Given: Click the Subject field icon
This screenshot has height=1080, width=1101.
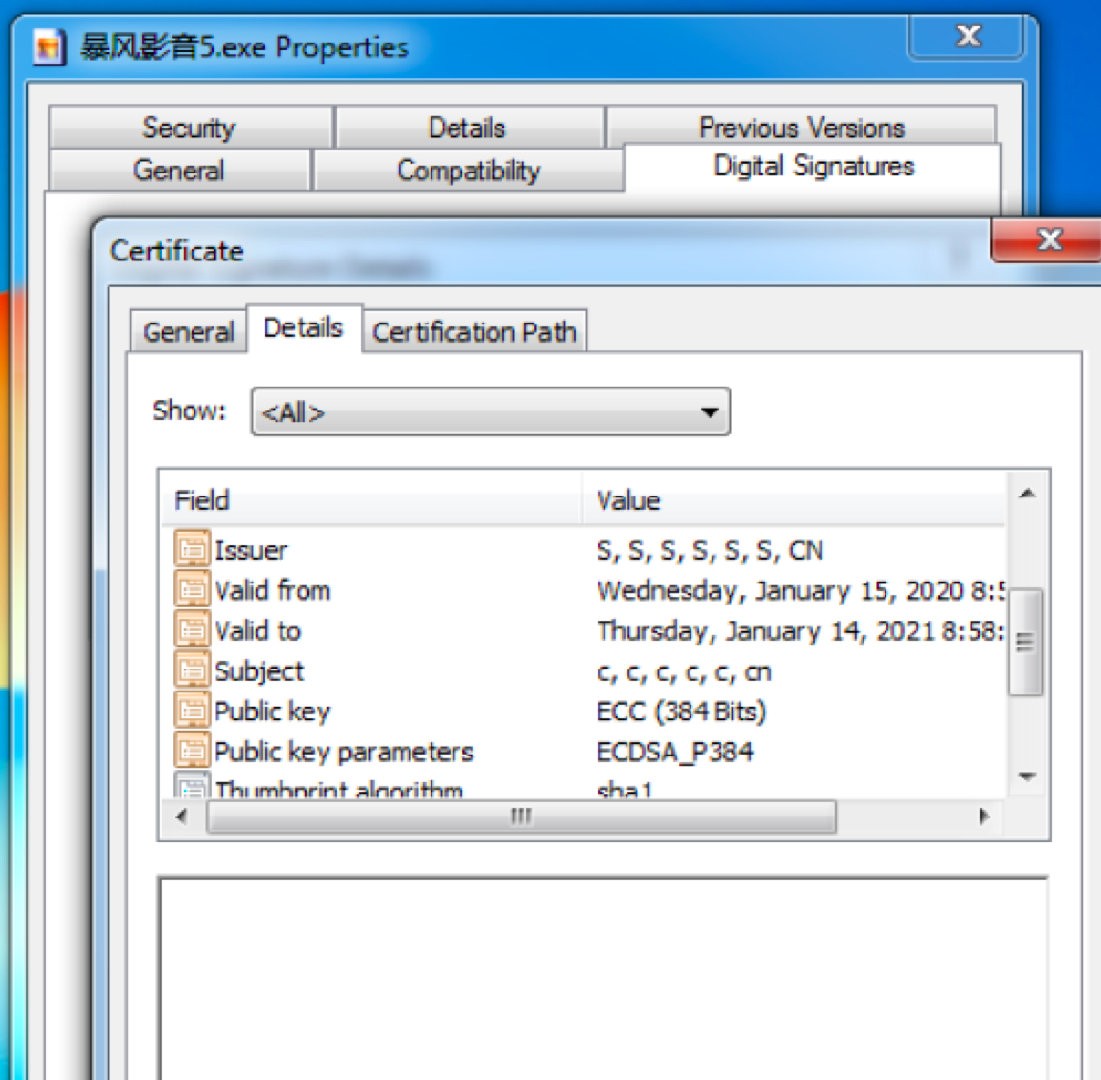Looking at the screenshot, I should coord(191,671).
